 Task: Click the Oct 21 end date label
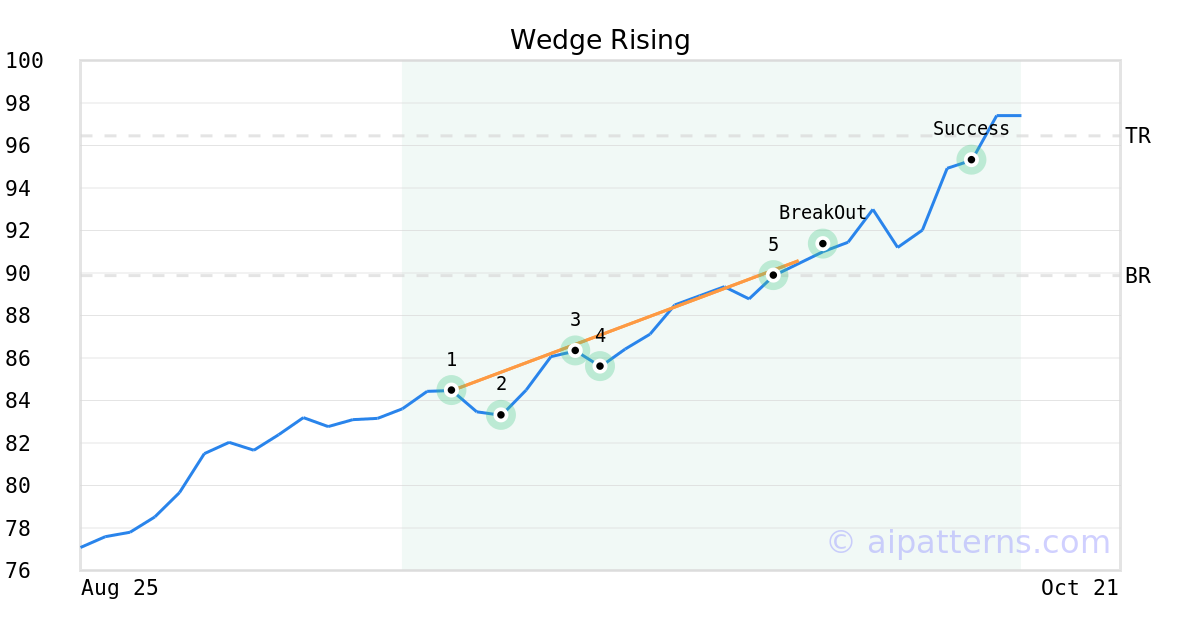point(1079,588)
